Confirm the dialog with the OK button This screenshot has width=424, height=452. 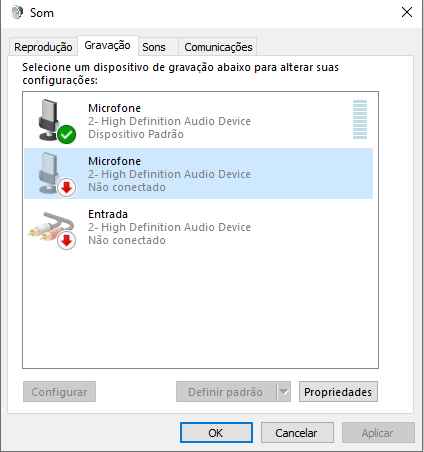216,433
